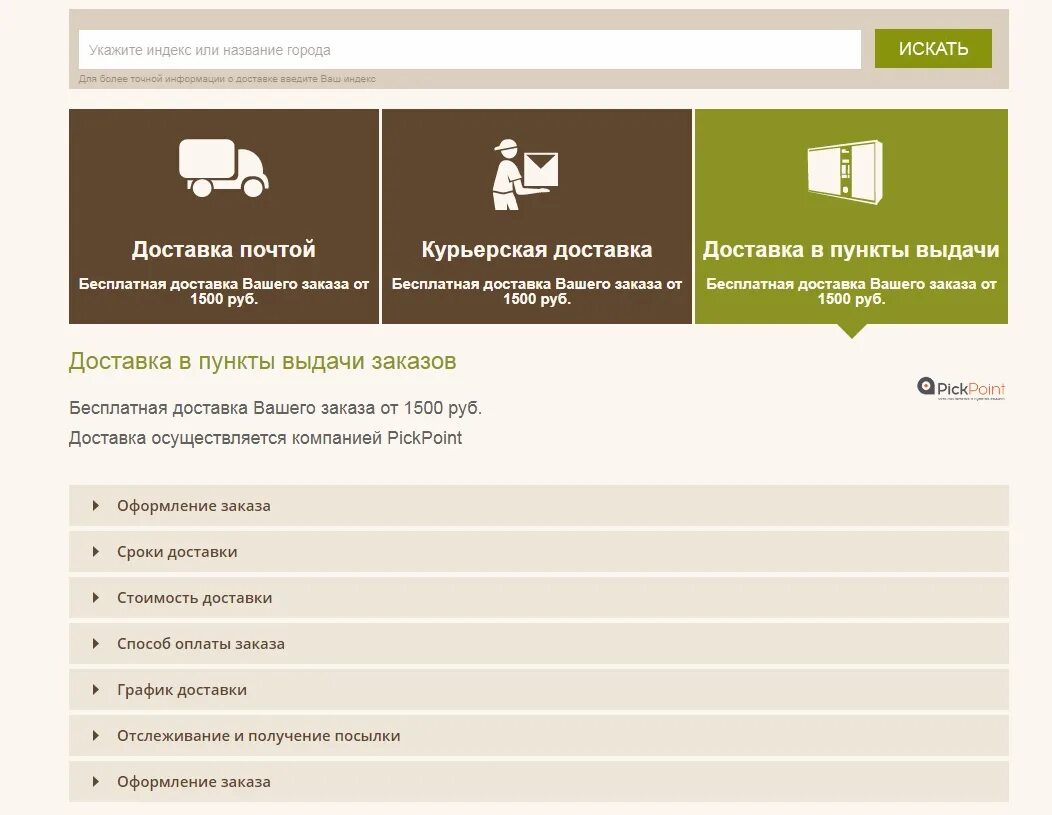The width and height of the screenshot is (1052, 815).
Task: Expand the График доставки section
Action: coord(539,690)
